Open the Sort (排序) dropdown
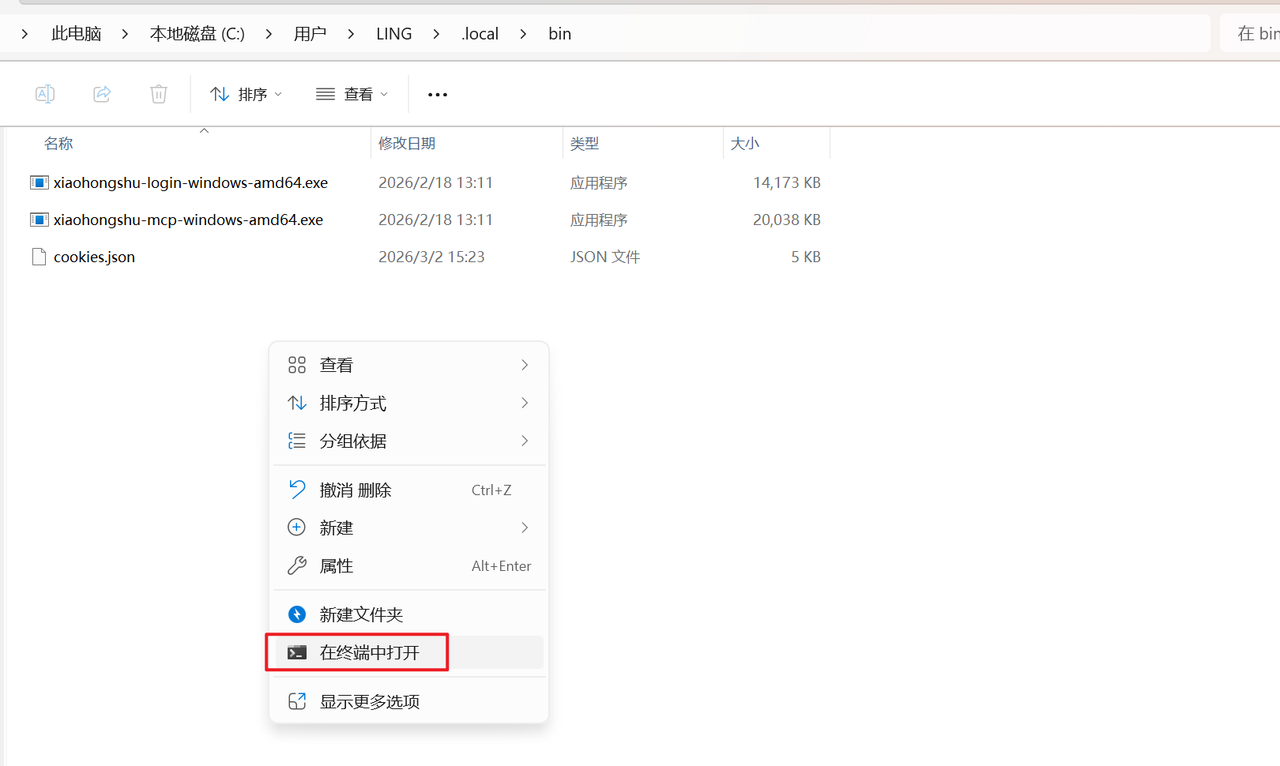The height and width of the screenshot is (766, 1280). 246,94
